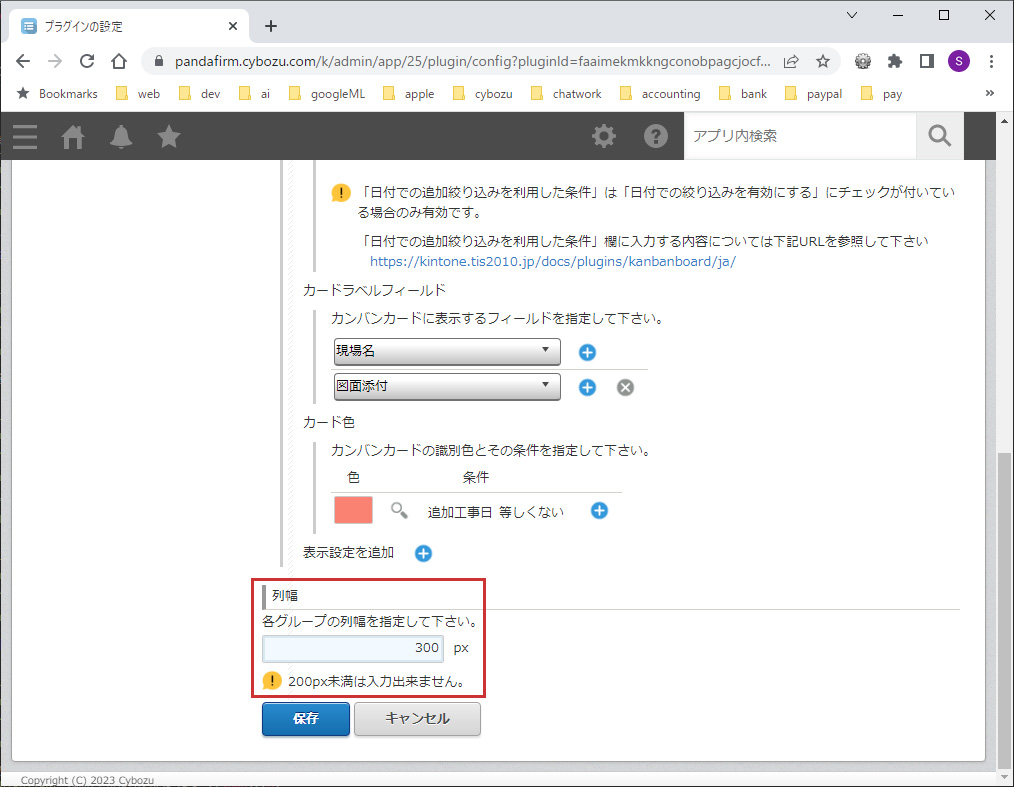Viewport: 1014px width, 787px height.
Task: Add a new card color condition plus icon
Action: pyautogui.click(x=598, y=510)
